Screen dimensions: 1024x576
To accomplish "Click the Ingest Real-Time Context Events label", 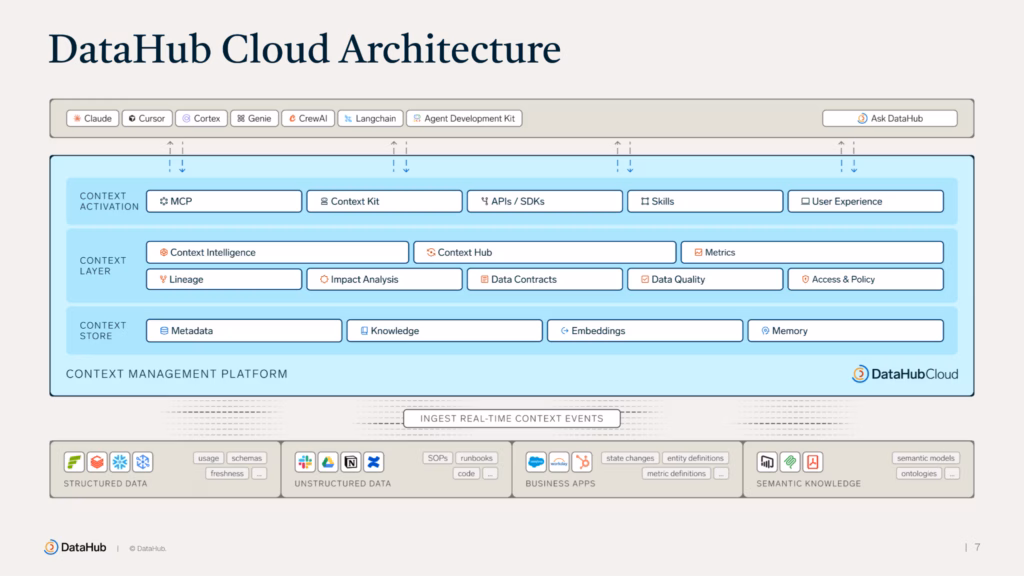I will pos(511,418).
